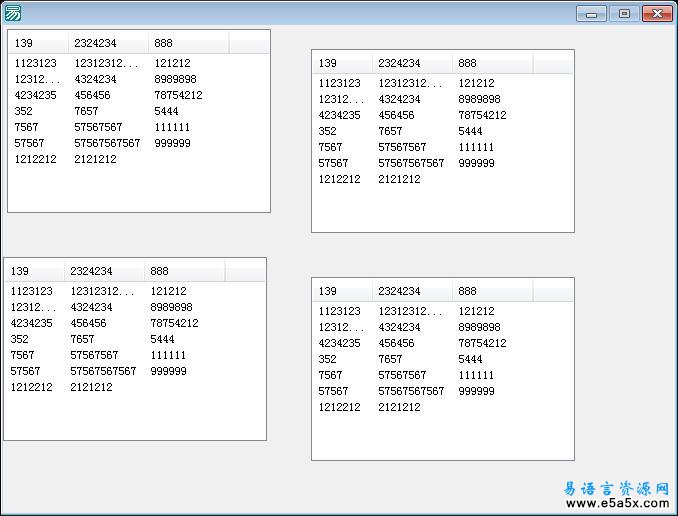This screenshot has width=678, height=516.
Task: Select cell 12312312... in bottom-right list
Action: (410, 311)
